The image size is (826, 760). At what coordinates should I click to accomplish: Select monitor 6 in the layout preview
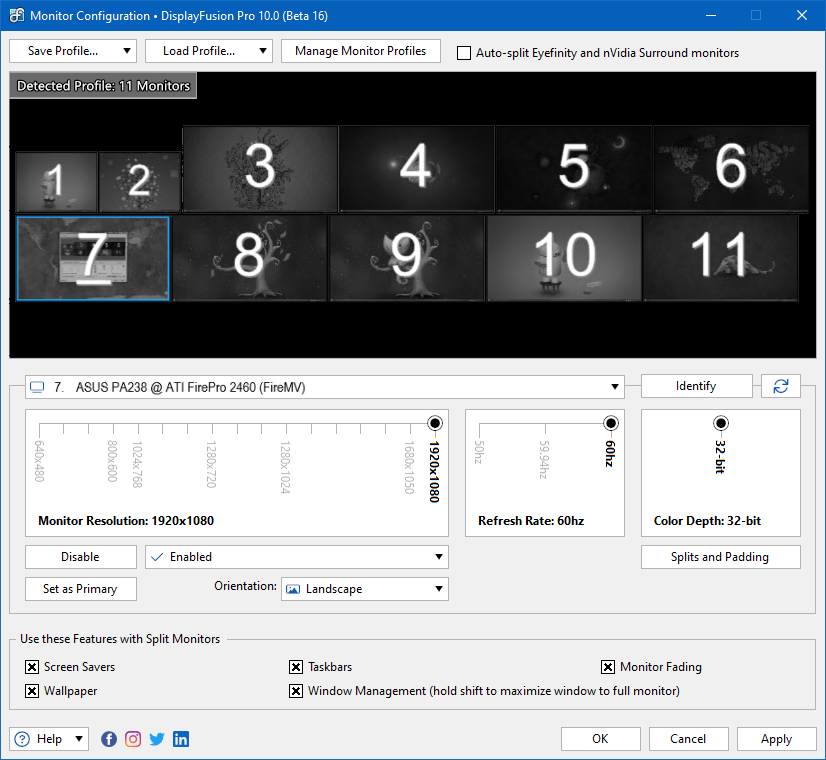(x=731, y=169)
